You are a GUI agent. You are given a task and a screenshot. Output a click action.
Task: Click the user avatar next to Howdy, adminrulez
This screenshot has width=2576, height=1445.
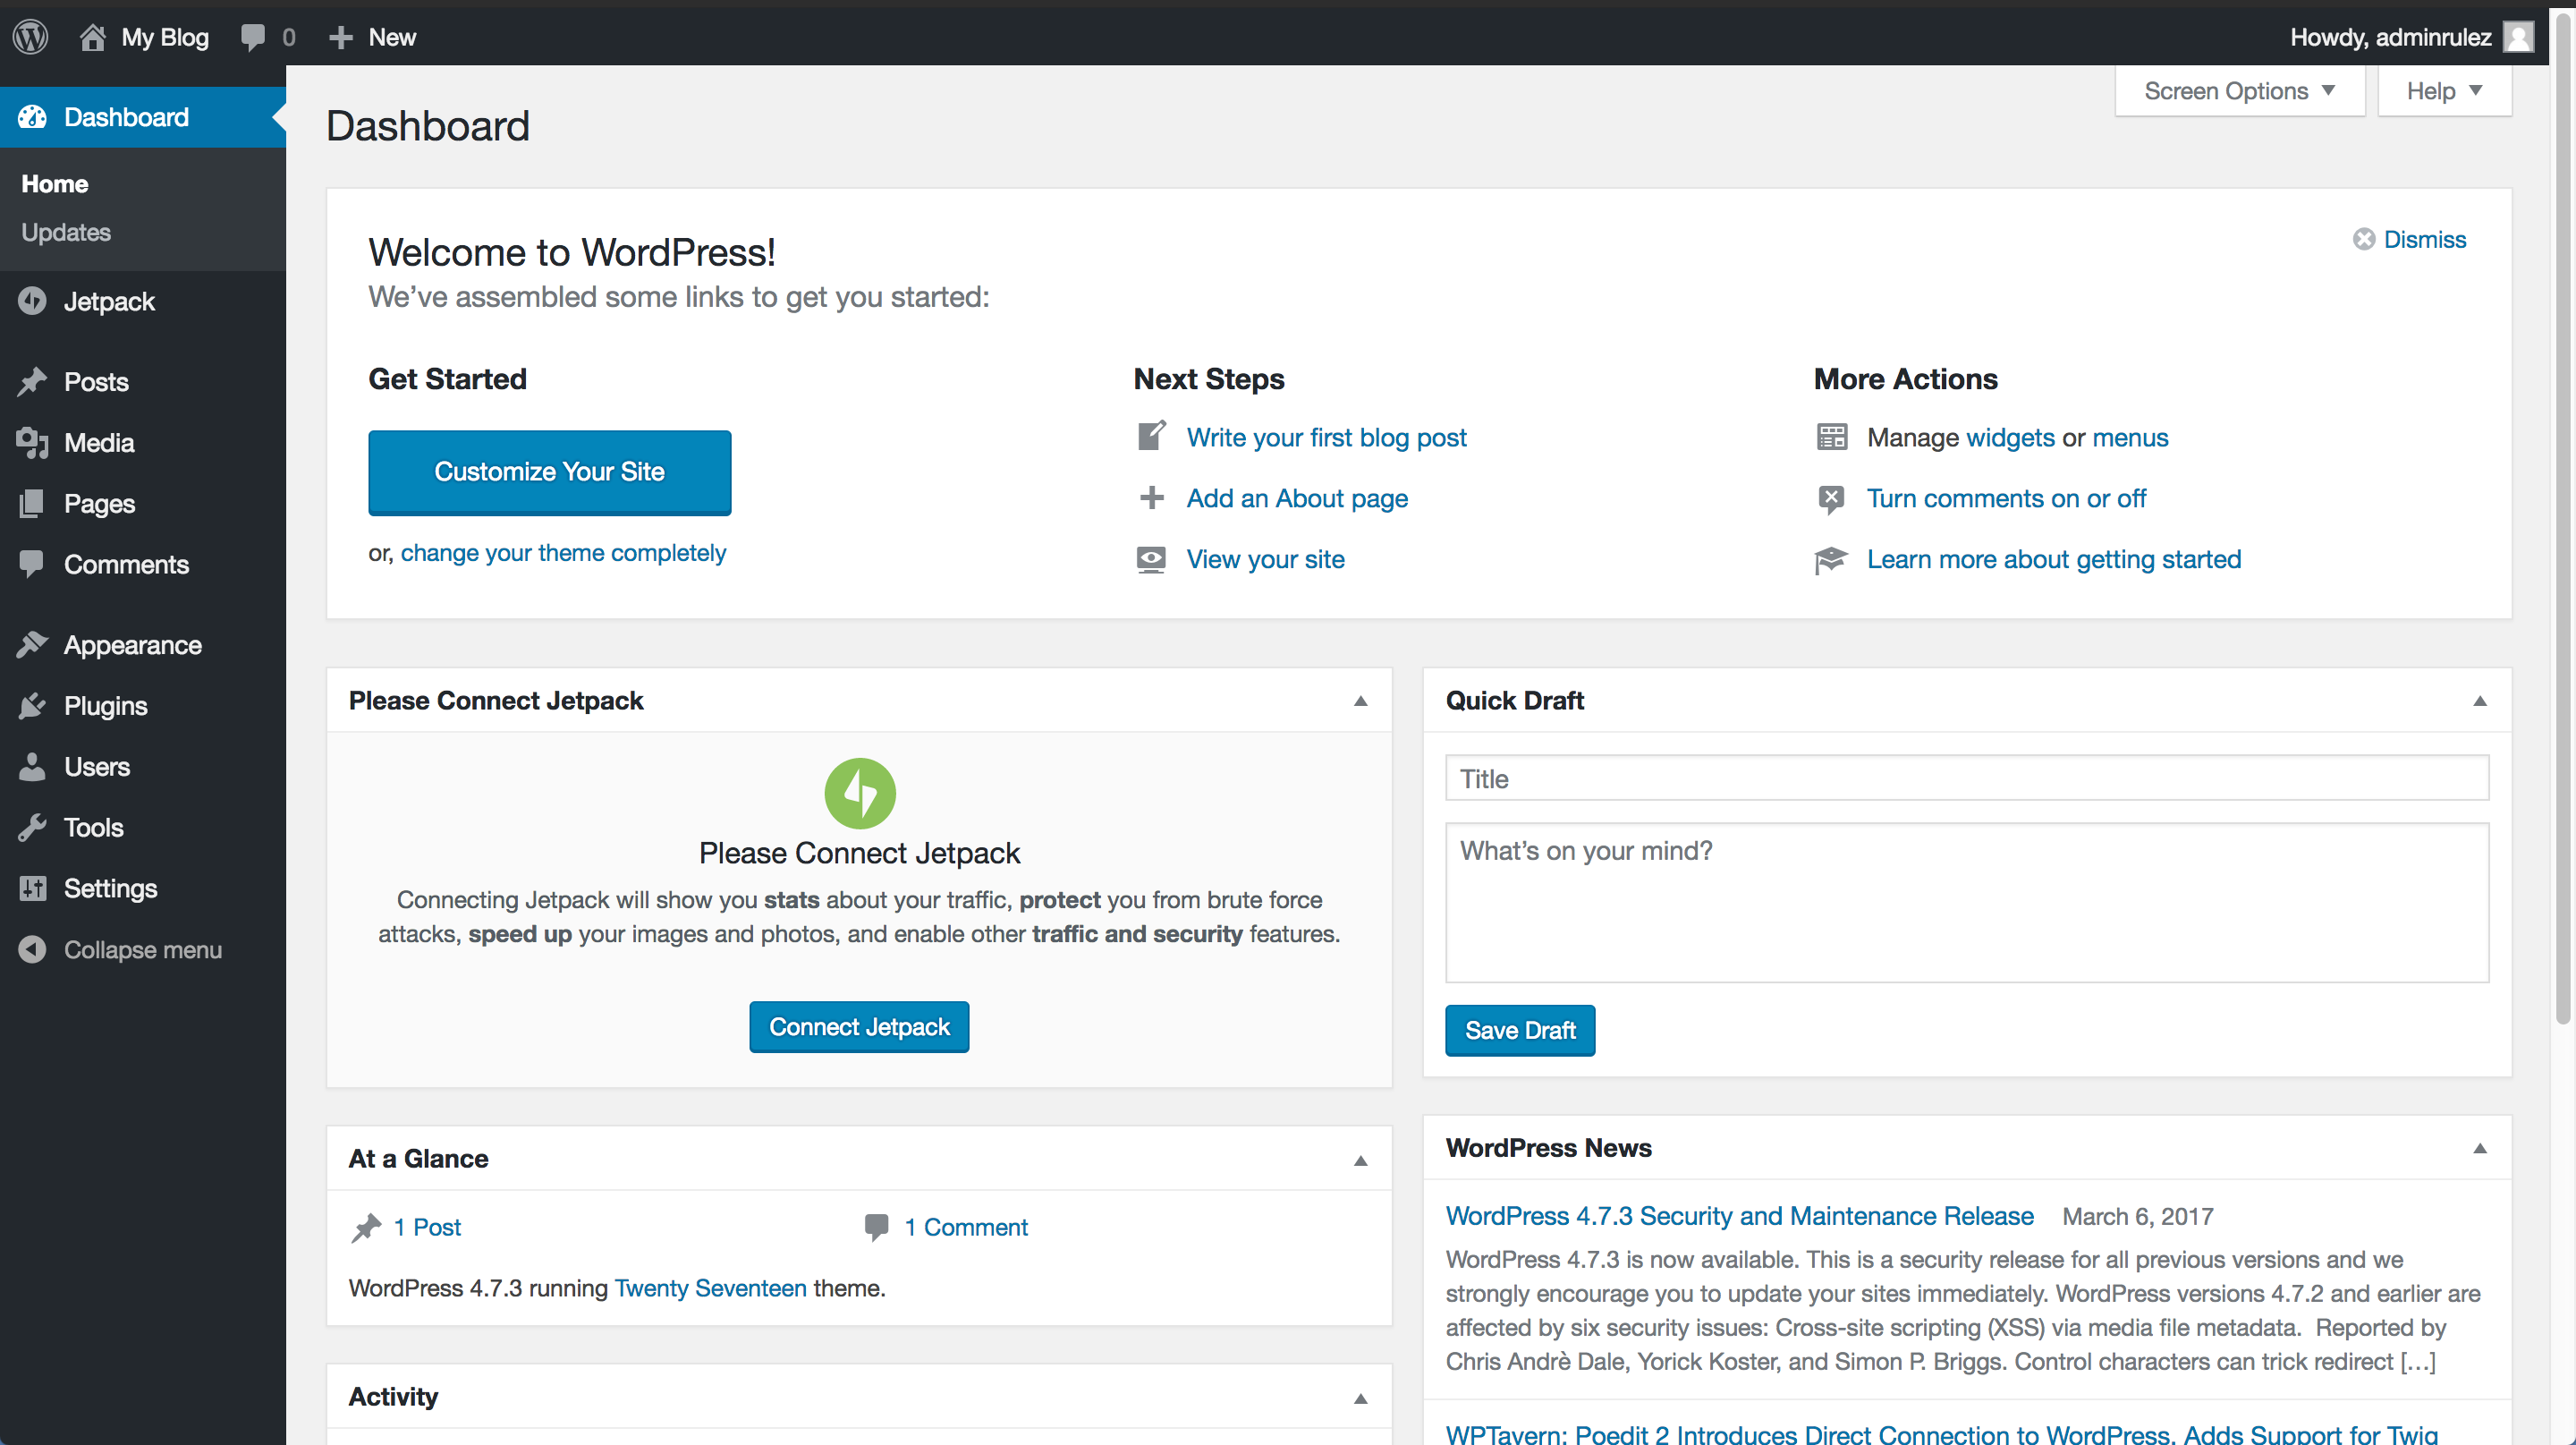pyautogui.click(x=2517, y=37)
